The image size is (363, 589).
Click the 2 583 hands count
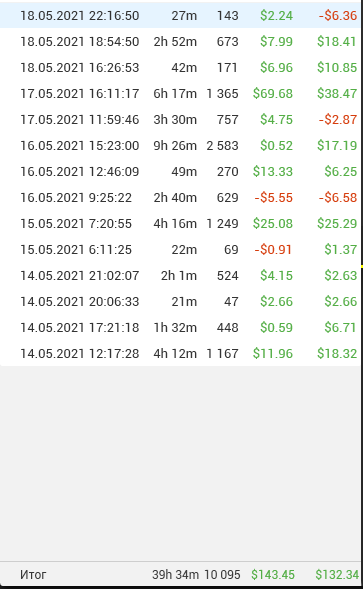(222, 145)
